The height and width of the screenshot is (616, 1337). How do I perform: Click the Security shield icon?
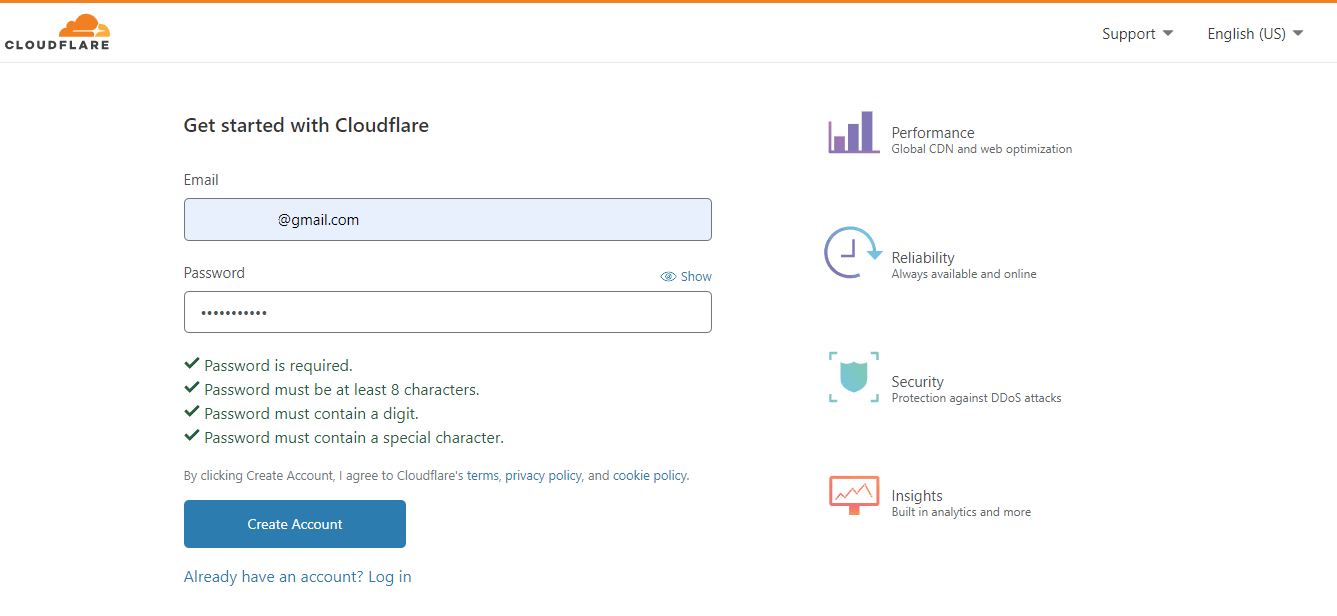(853, 377)
